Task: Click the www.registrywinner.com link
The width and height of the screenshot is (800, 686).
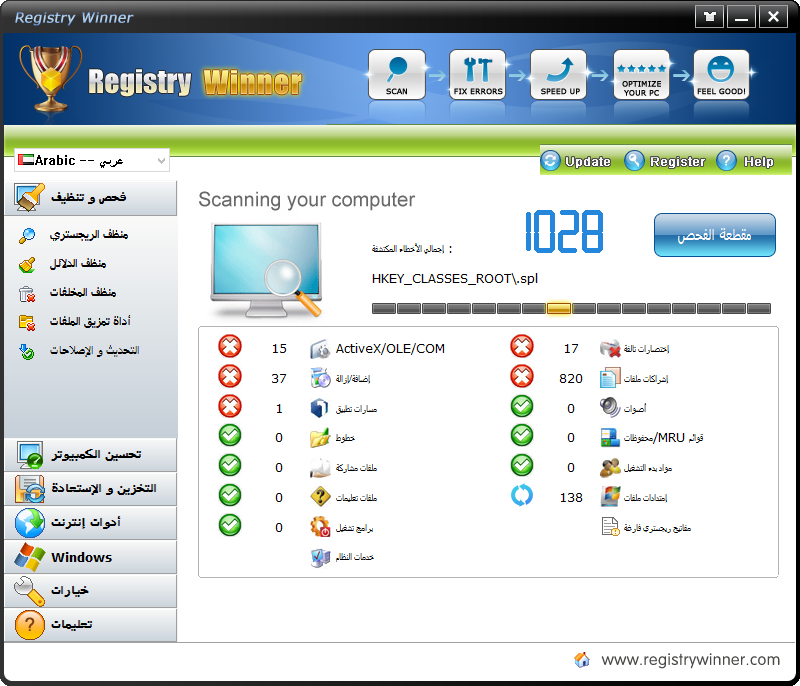Action: [690, 659]
